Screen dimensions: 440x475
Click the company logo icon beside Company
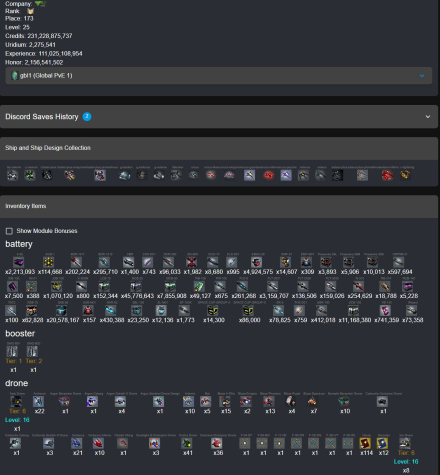[40, 4]
